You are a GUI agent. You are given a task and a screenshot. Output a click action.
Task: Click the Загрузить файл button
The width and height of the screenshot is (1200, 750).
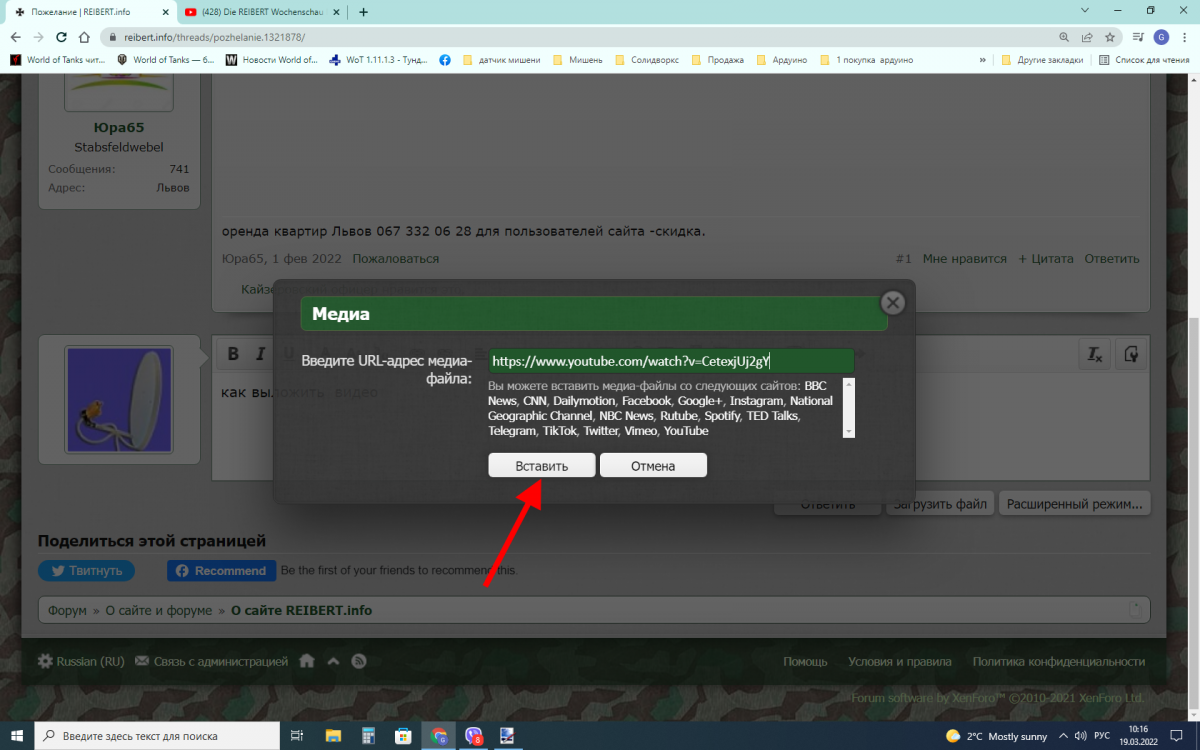pyautogui.click(x=940, y=504)
